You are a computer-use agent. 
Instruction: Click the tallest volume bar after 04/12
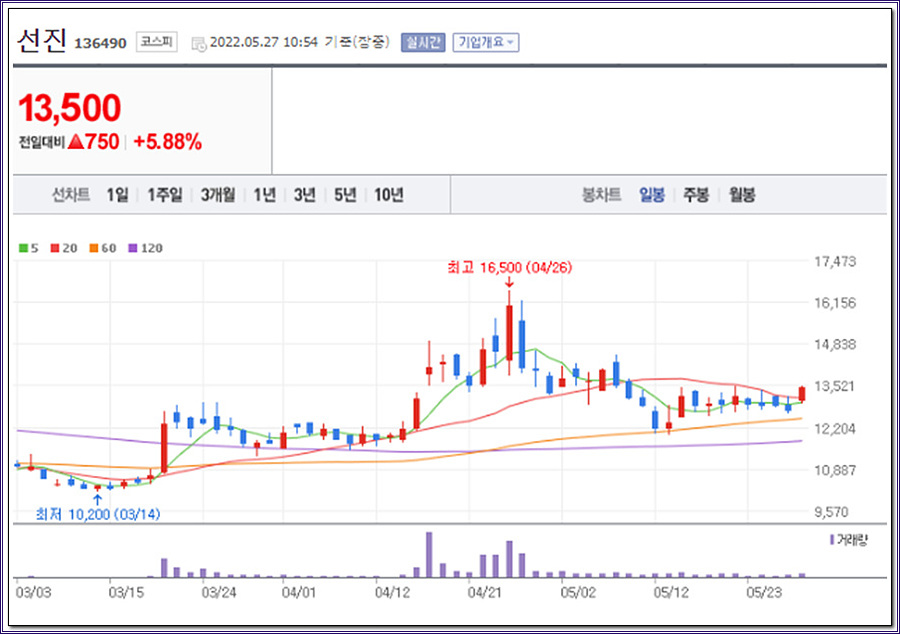(x=429, y=555)
